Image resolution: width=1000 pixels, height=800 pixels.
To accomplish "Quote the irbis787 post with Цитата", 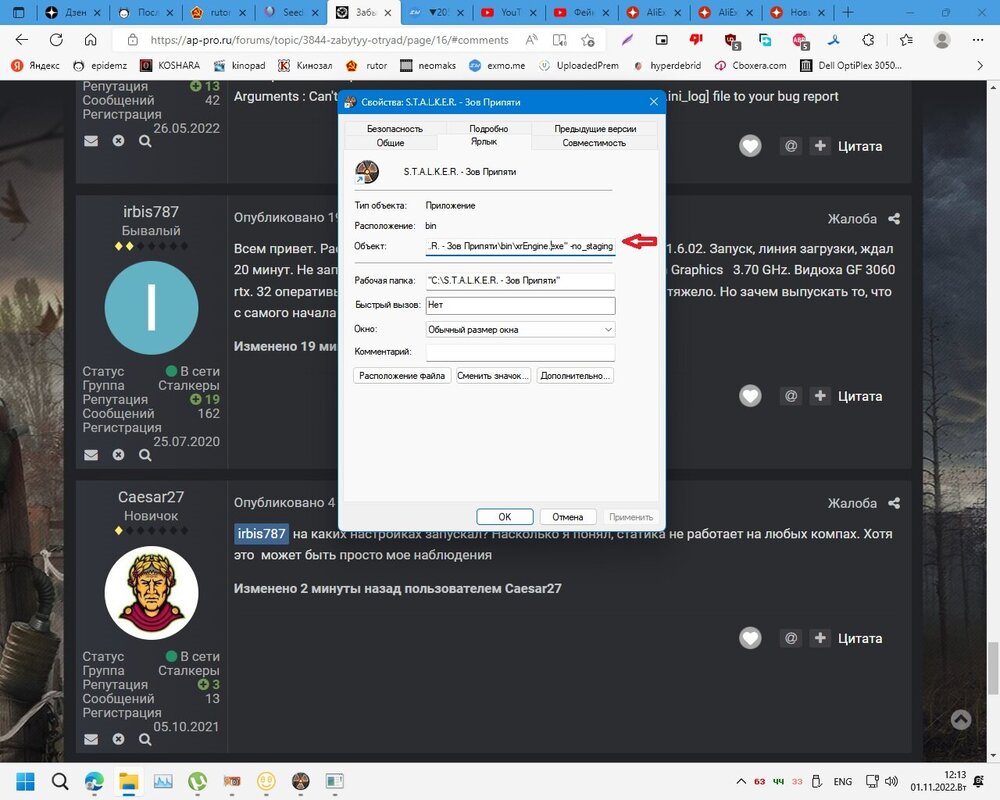I will click(x=860, y=396).
